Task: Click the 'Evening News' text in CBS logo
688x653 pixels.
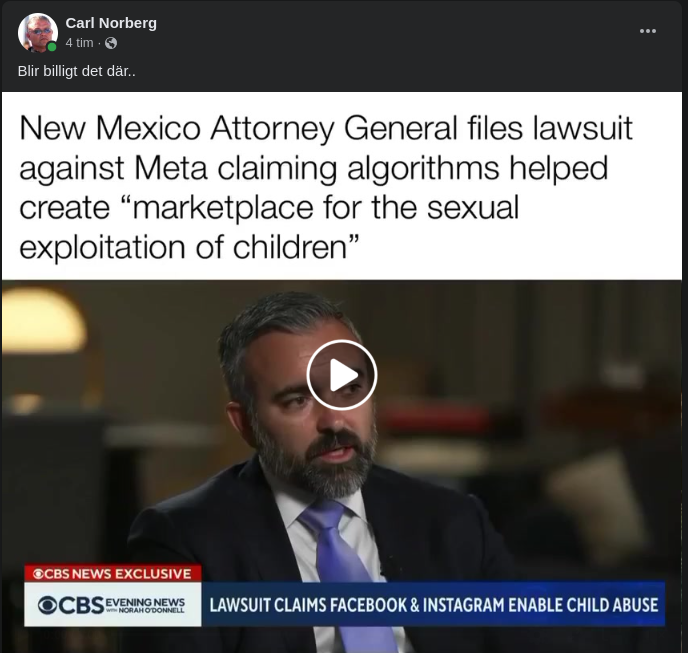Action: click(x=145, y=602)
